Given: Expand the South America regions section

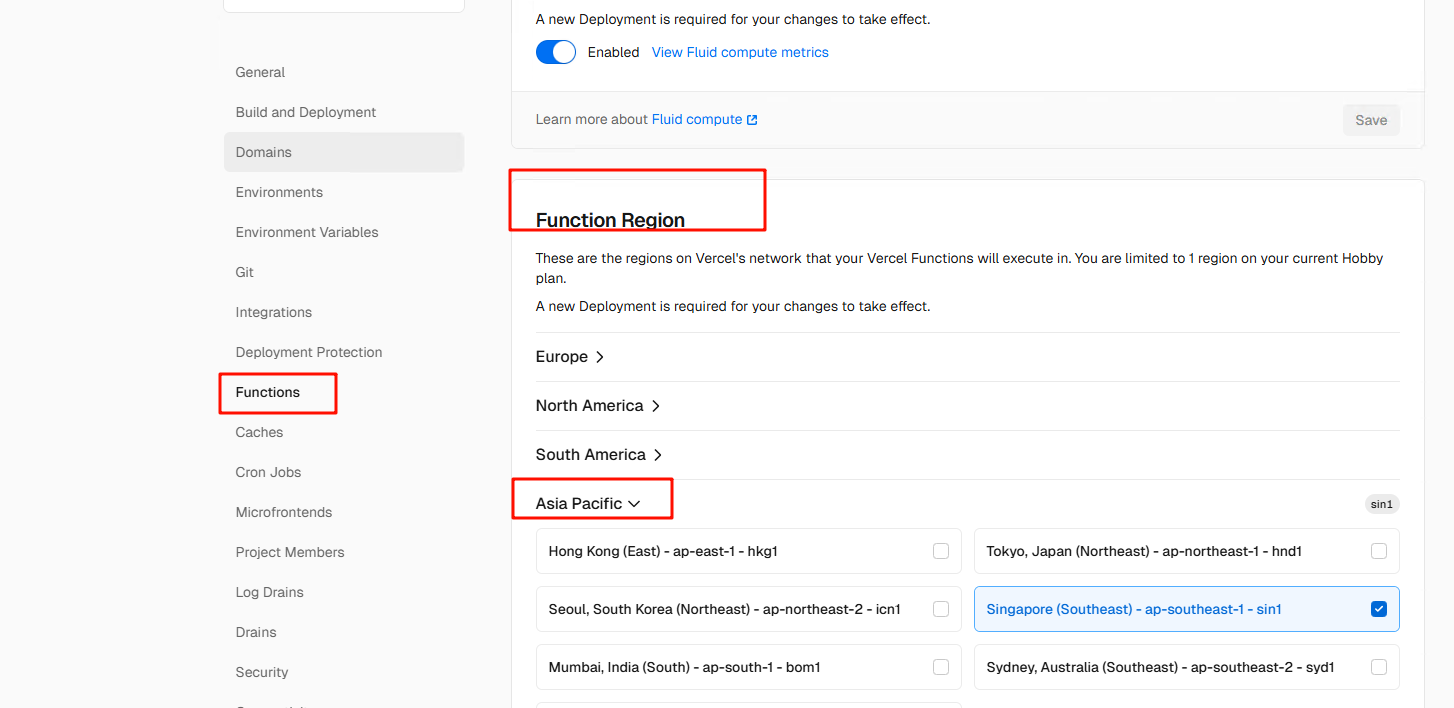Looking at the screenshot, I should (x=599, y=455).
